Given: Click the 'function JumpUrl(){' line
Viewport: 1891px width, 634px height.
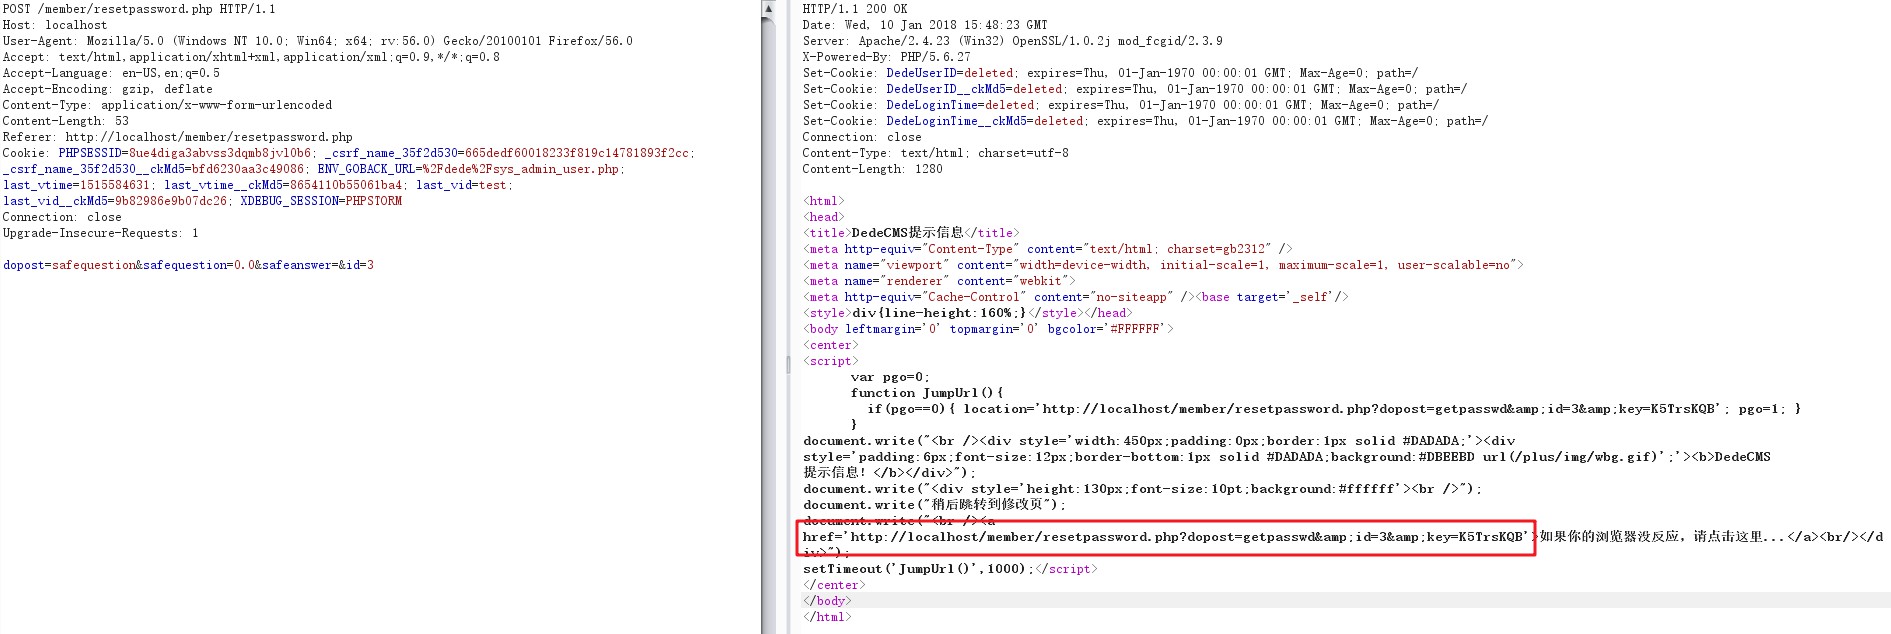Looking at the screenshot, I should point(927,393).
